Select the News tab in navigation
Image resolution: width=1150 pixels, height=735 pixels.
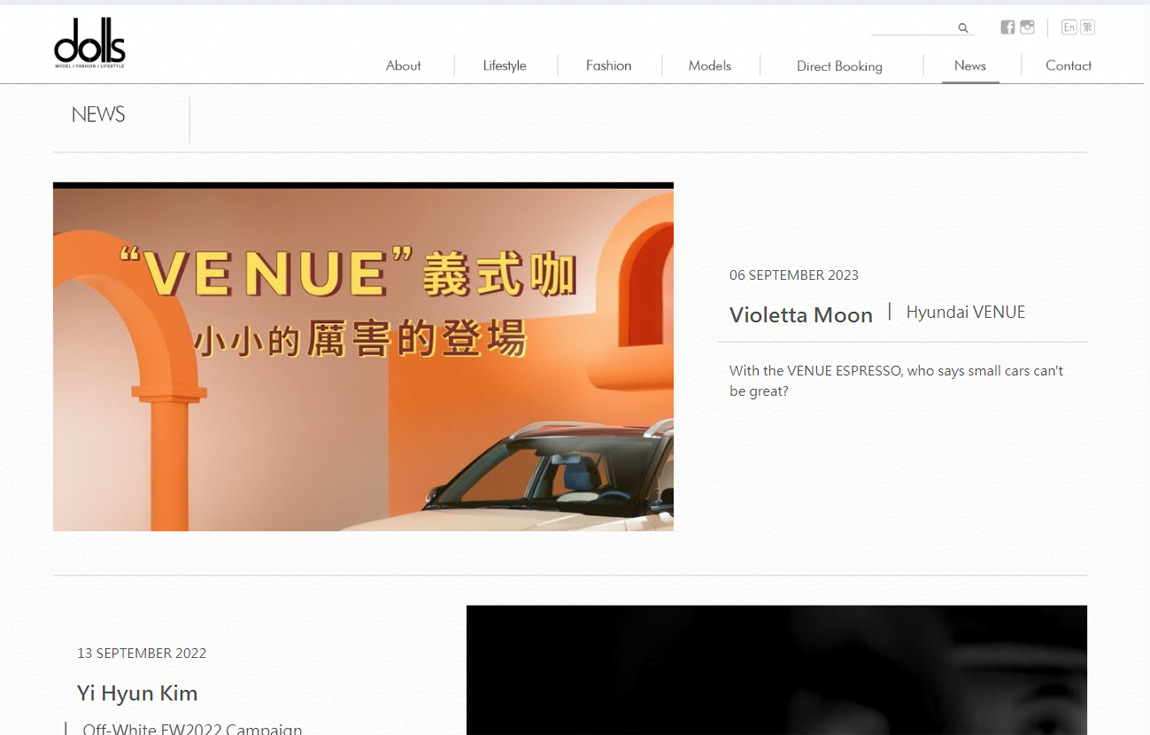(969, 65)
